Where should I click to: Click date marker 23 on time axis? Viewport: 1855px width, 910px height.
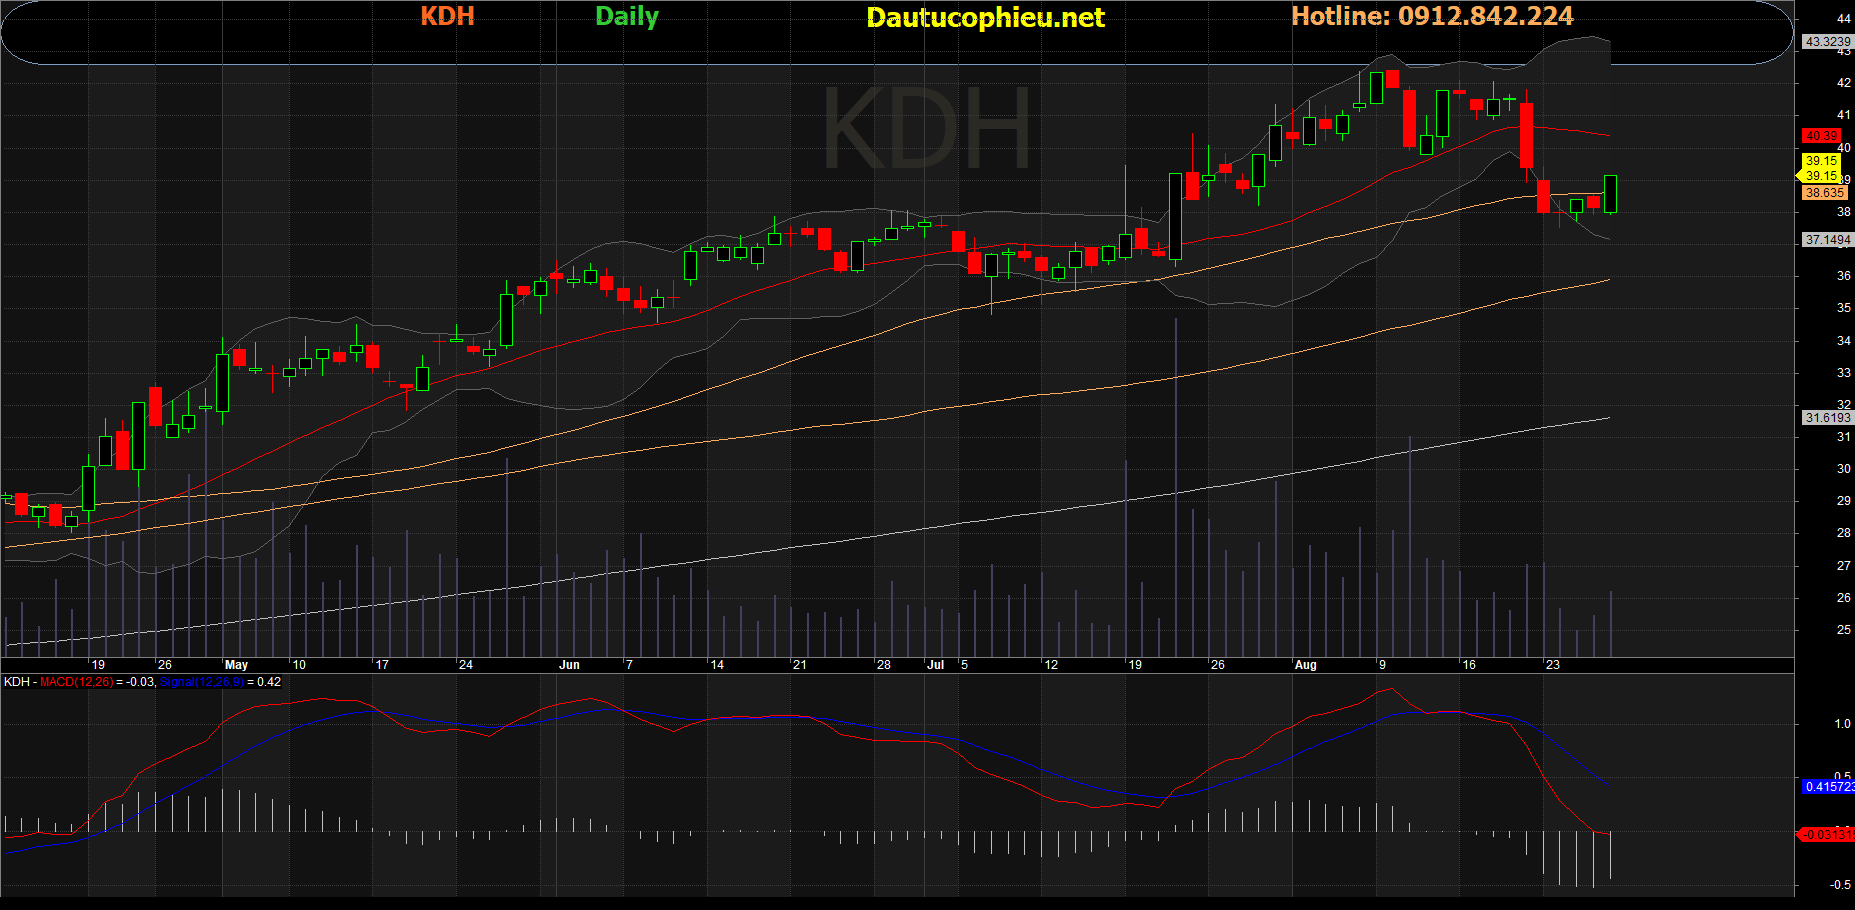(1552, 665)
